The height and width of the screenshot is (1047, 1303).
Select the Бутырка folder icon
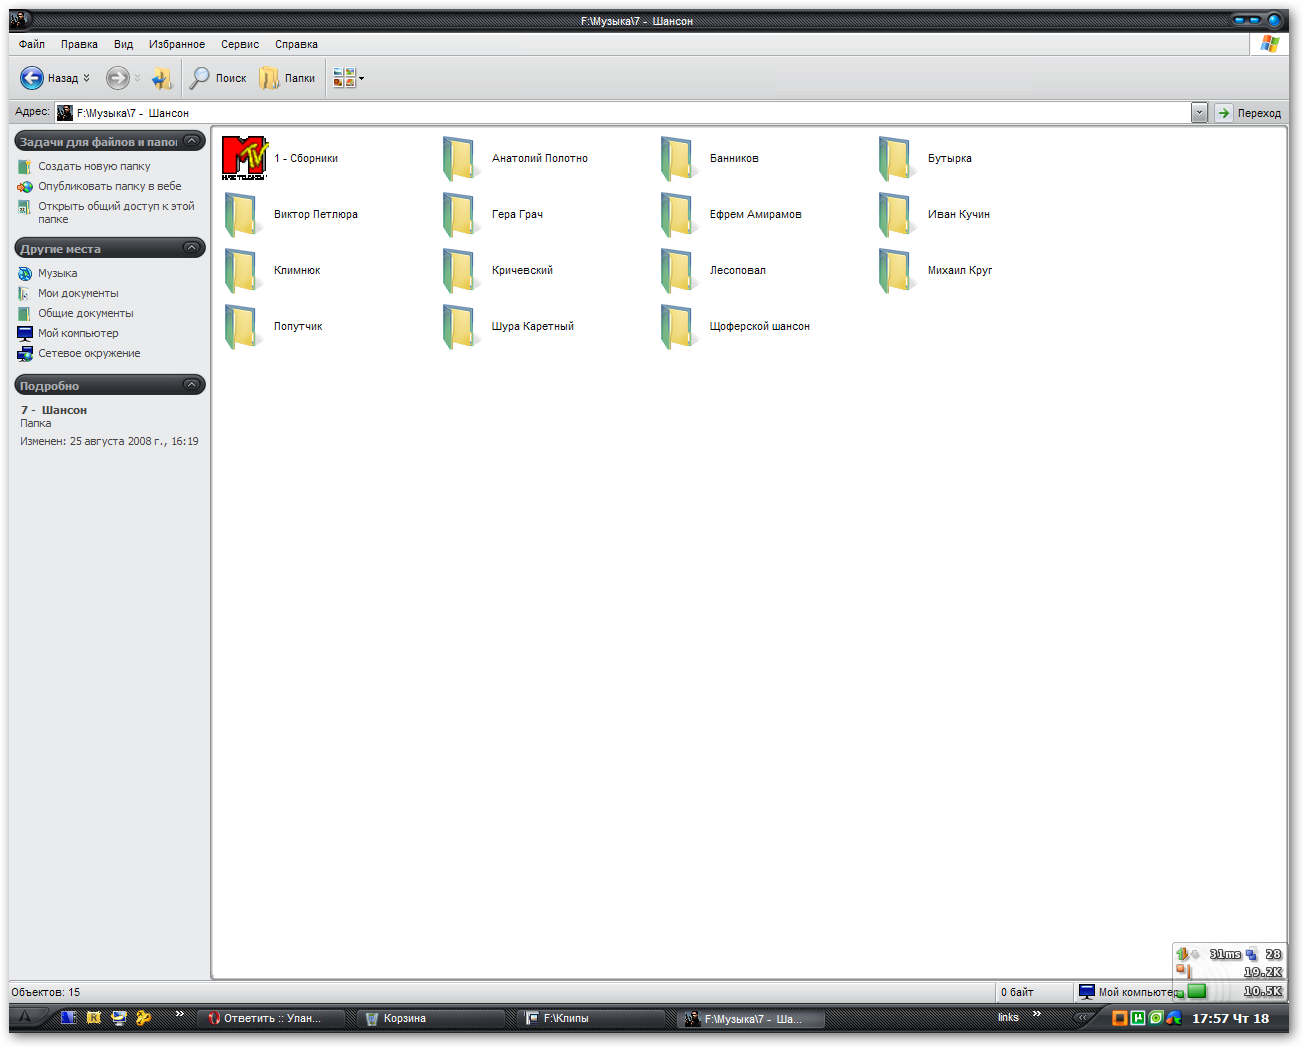[895, 158]
